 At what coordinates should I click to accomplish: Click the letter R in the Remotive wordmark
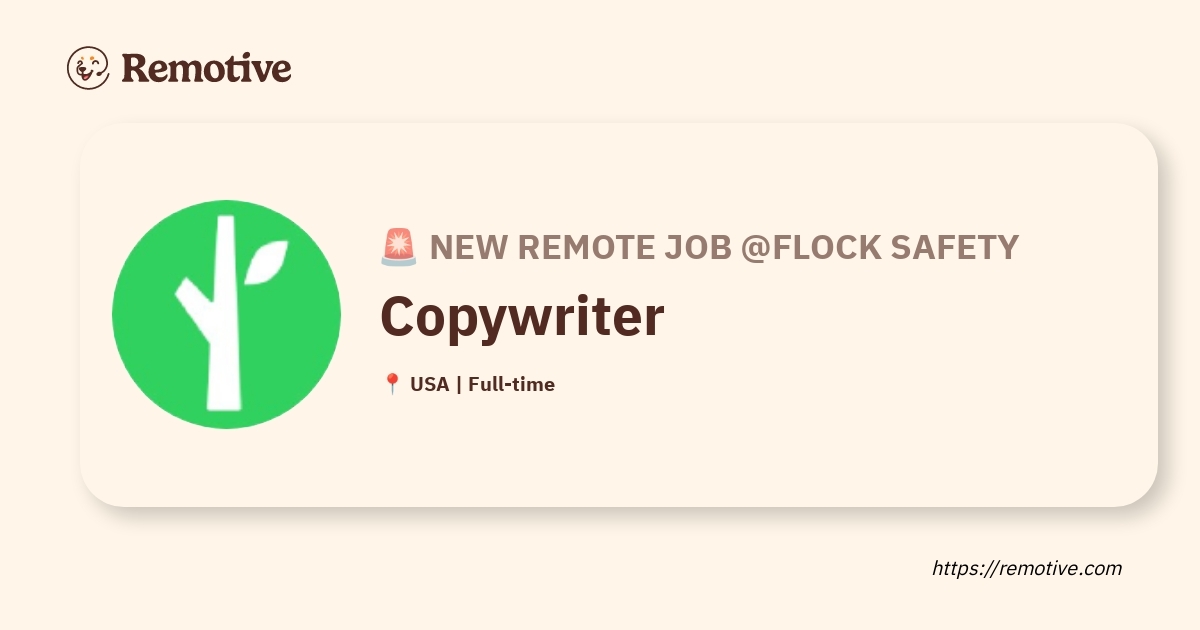click(137, 68)
